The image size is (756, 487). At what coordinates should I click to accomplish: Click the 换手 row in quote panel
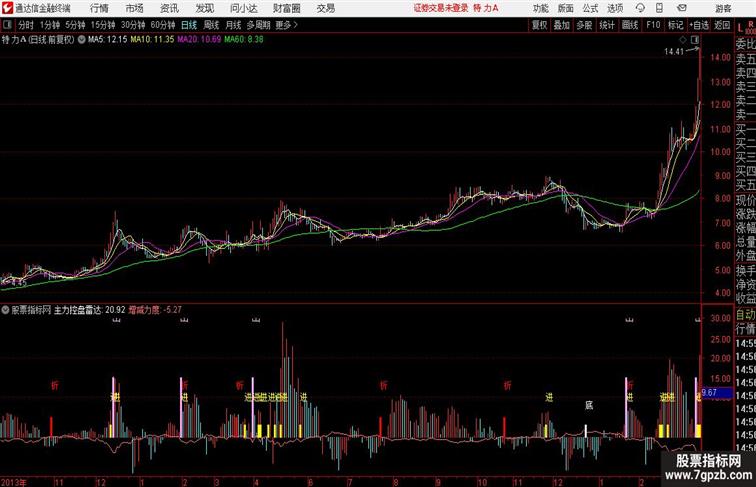(745, 271)
